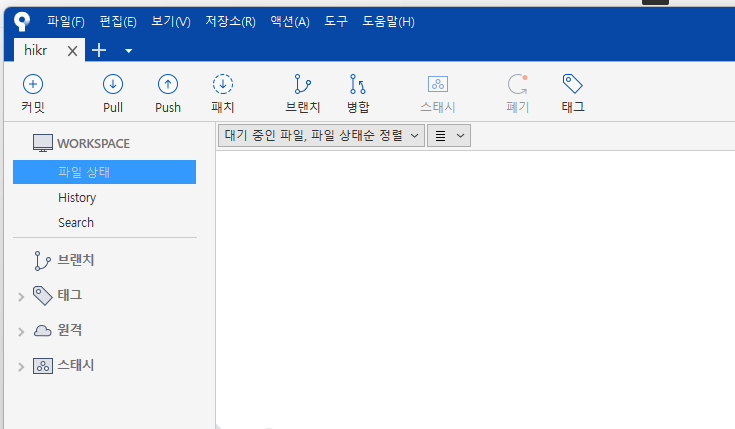
Task: Click the sidebar 스태시 box icon
Action: click(x=43, y=366)
